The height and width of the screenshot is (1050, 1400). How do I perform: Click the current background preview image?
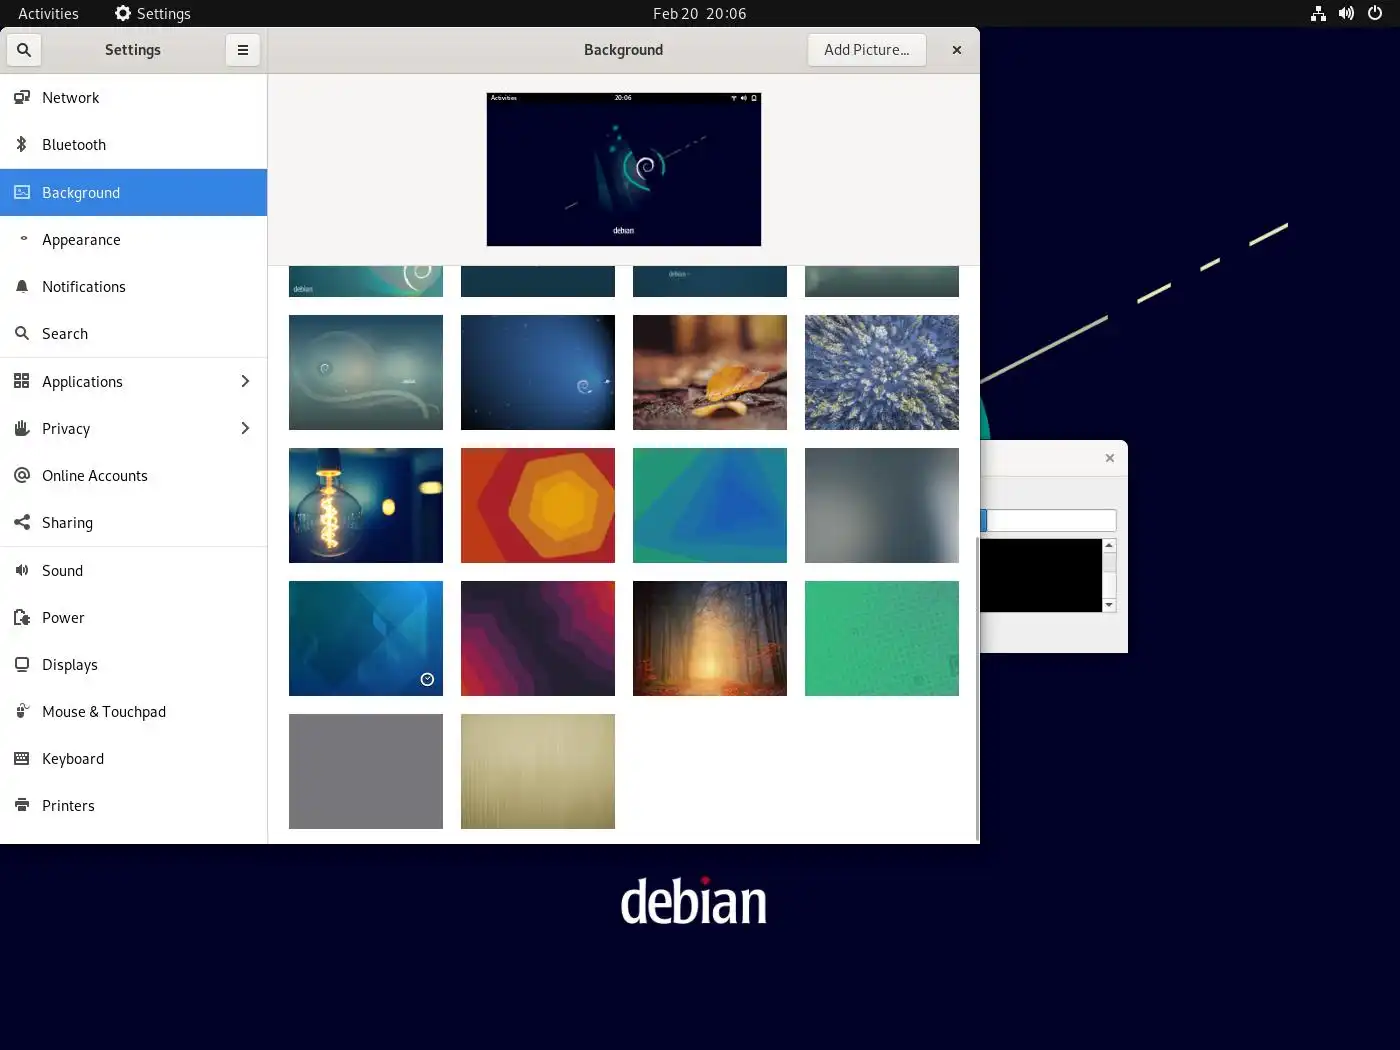[624, 169]
